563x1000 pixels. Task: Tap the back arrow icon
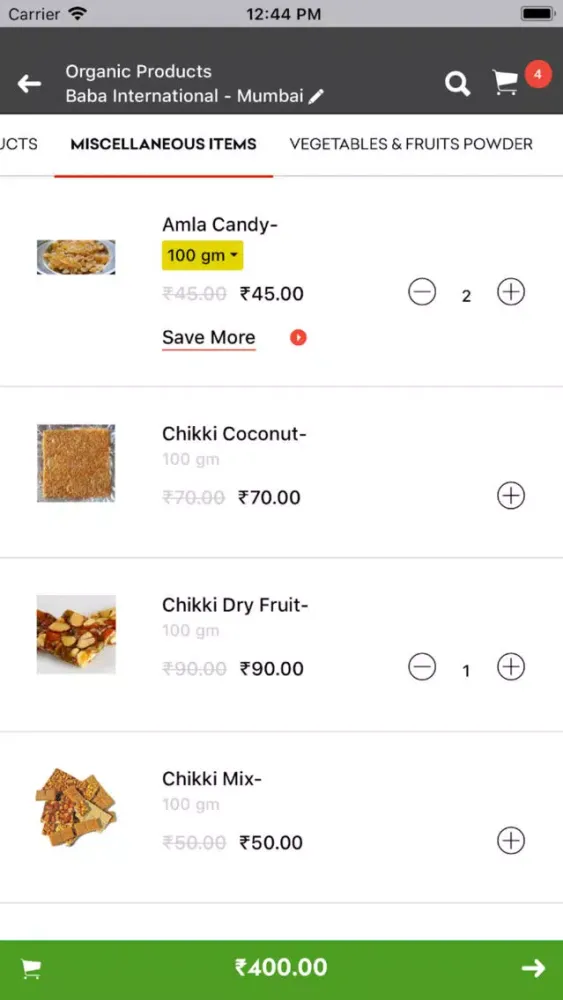point(29,83)
